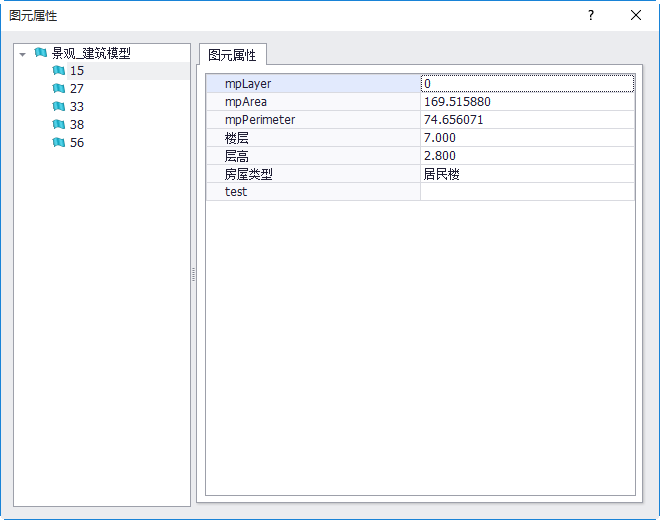Close the 图元属性 dialog
This screenshot has height=520, width=660.
[x=636, y=15]
